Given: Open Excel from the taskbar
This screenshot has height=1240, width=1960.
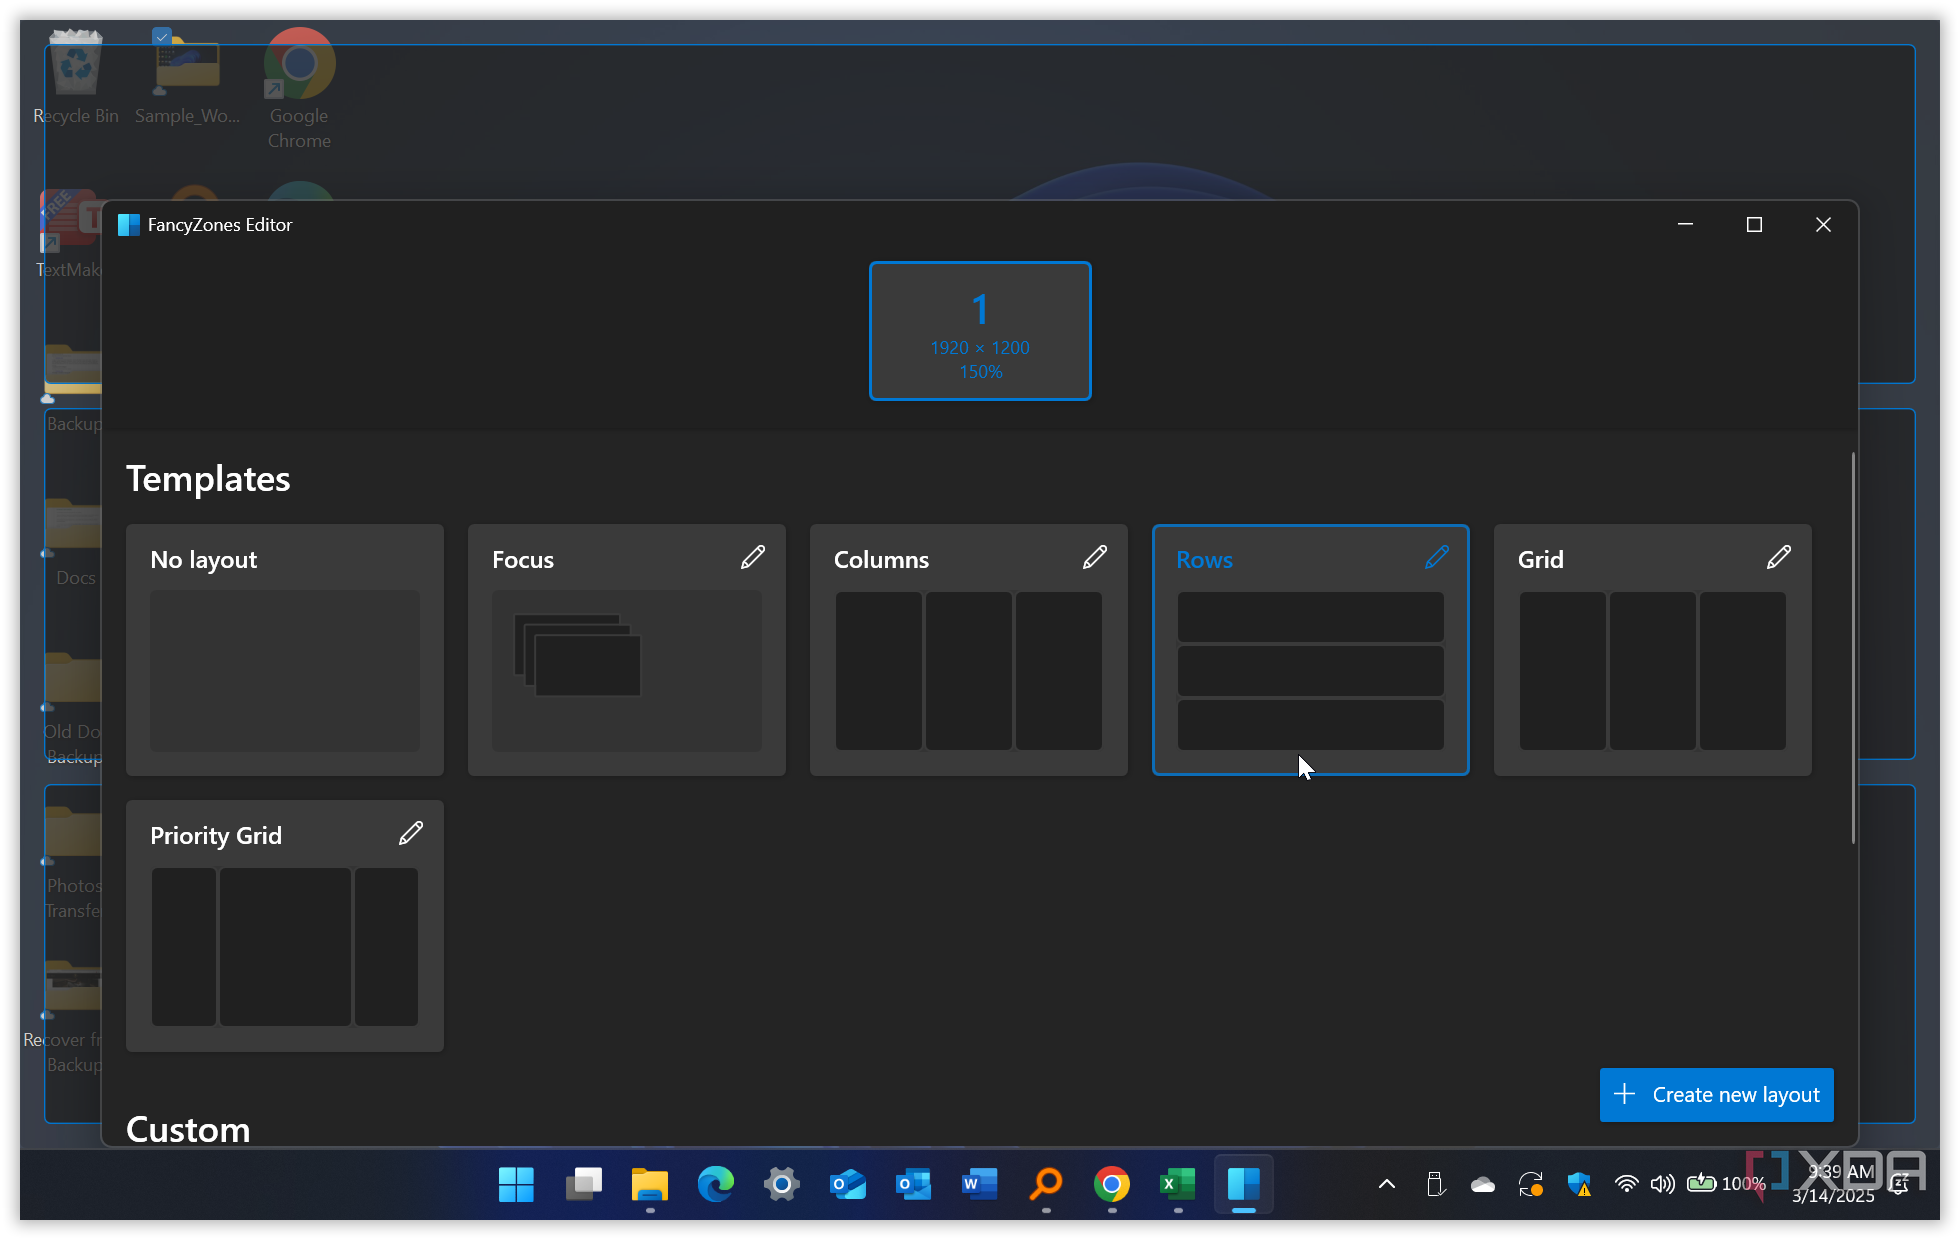Looking at the screenshot, I should 1178,1185.
